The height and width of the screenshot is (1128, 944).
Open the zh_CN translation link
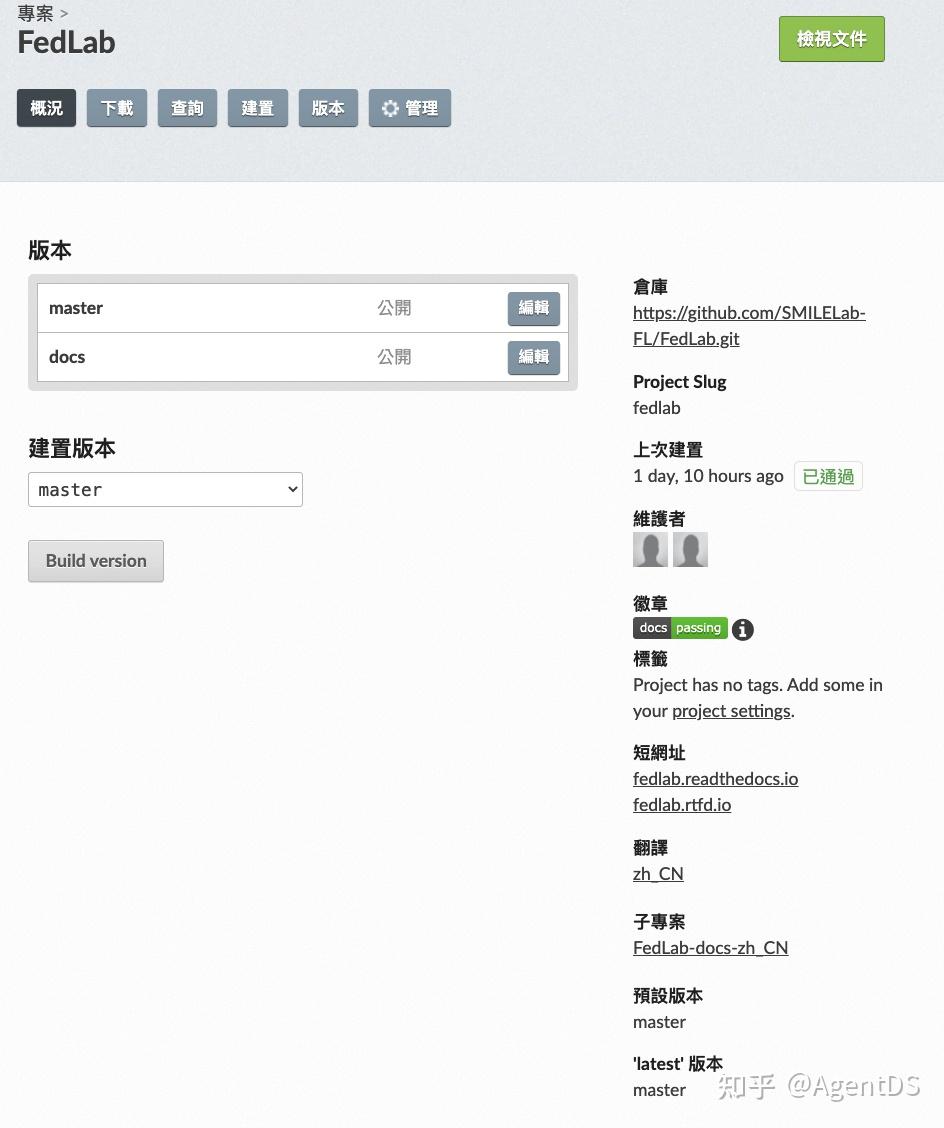pyautogui.click(x=657, y=873)
